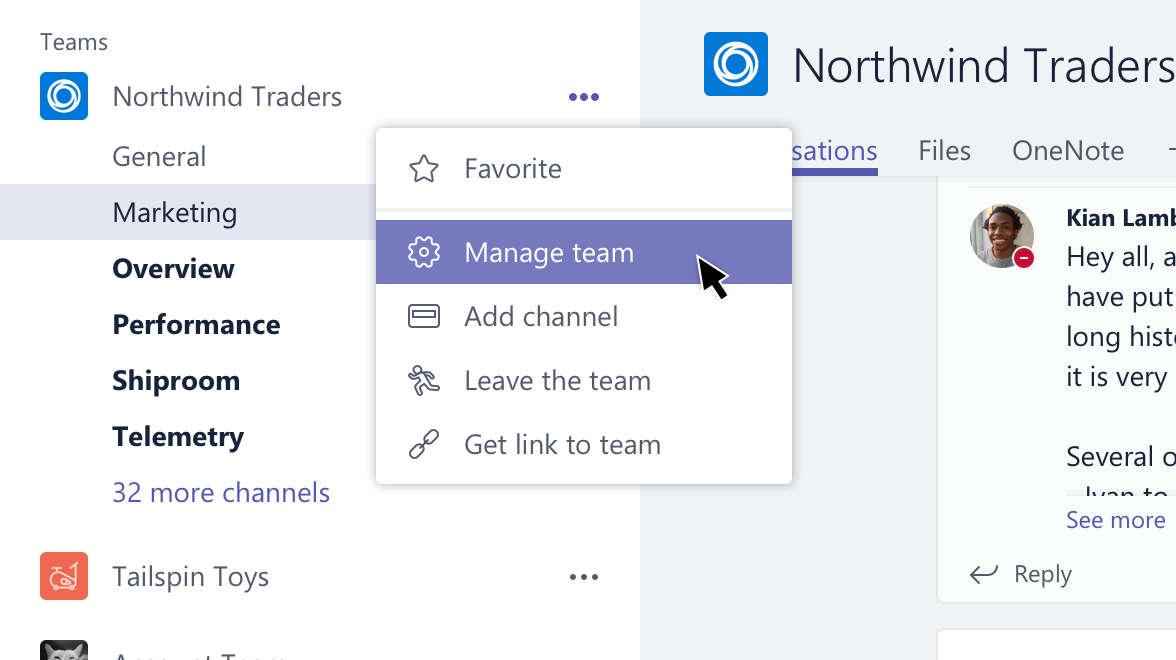Open more options for Northwind Traders
Viewport: 1176px width, 660px height.
point(583,96)
